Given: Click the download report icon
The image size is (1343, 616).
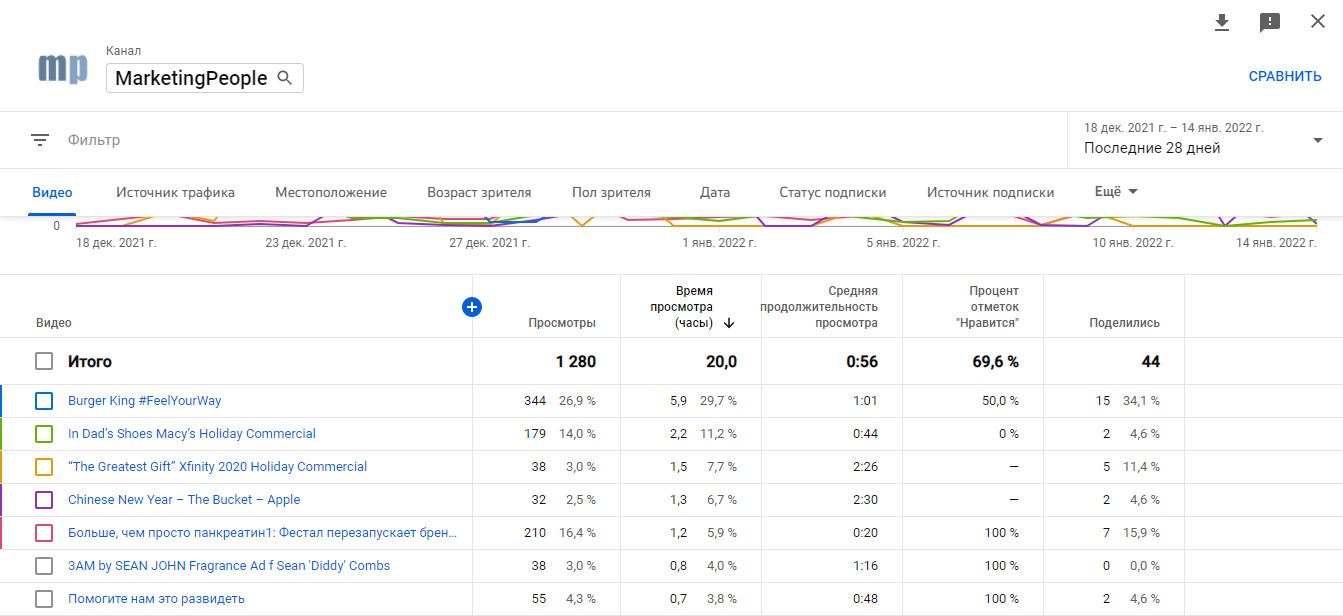Looking at the screenshot, I should (x=1221, y=22).
